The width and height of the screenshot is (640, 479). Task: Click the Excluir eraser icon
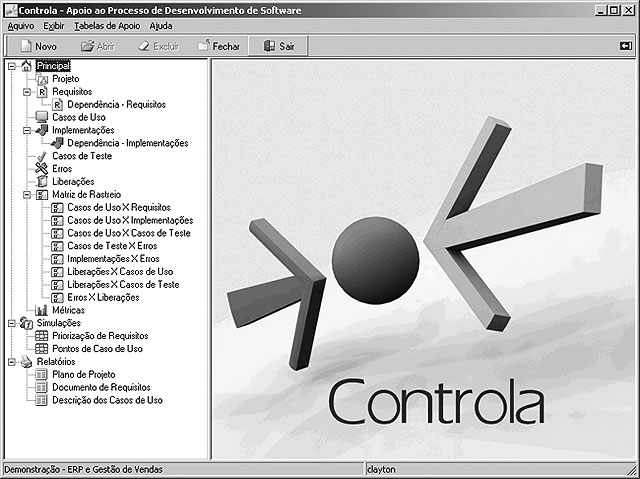[144, 46]
